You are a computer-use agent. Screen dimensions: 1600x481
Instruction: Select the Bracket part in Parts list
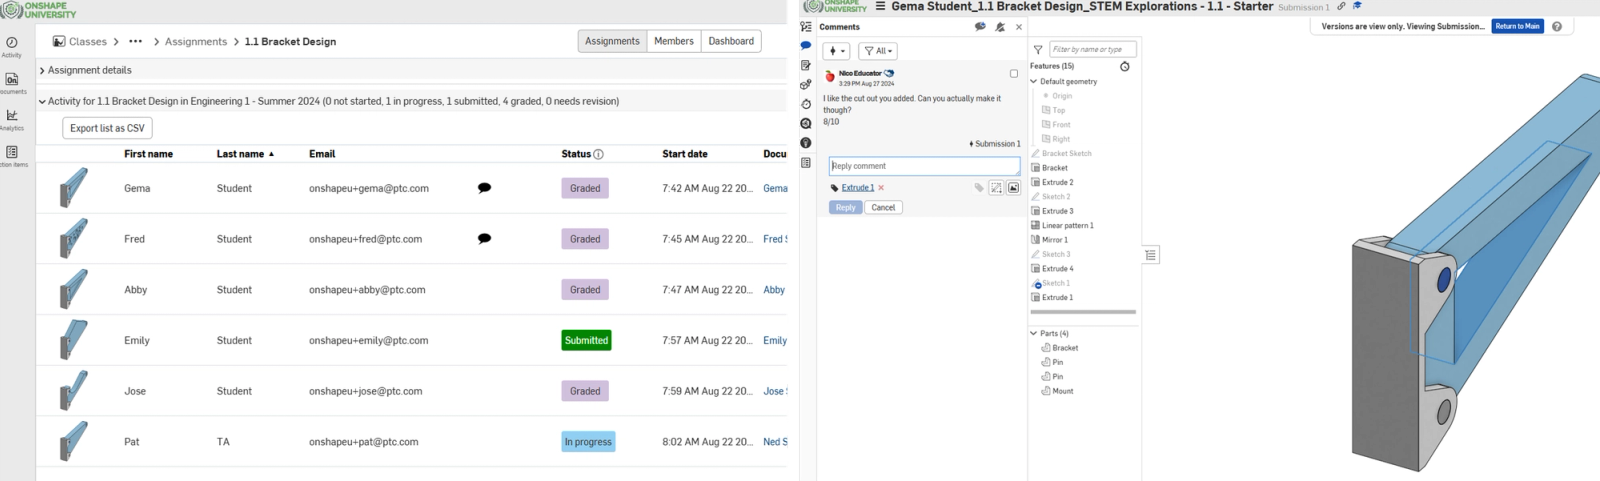[1064, 348]
